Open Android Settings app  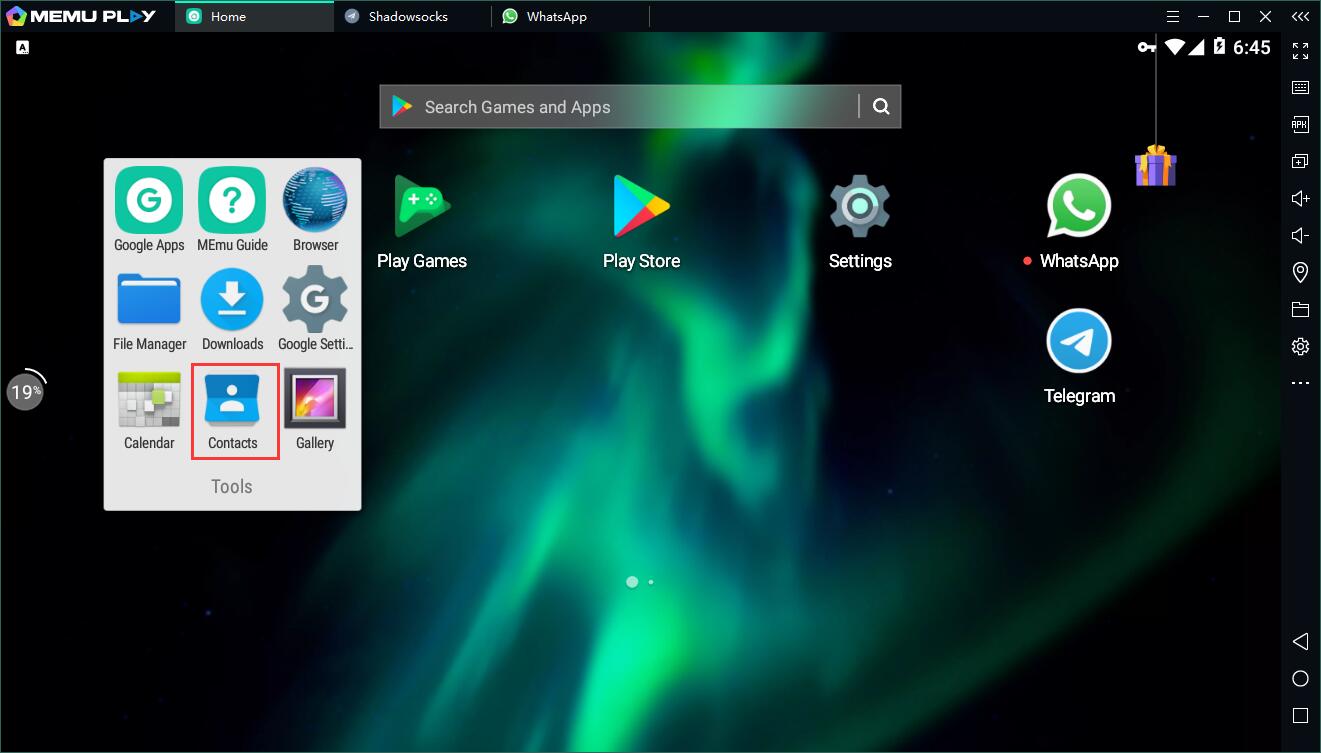pyautogui.click(x=859, y=207)
